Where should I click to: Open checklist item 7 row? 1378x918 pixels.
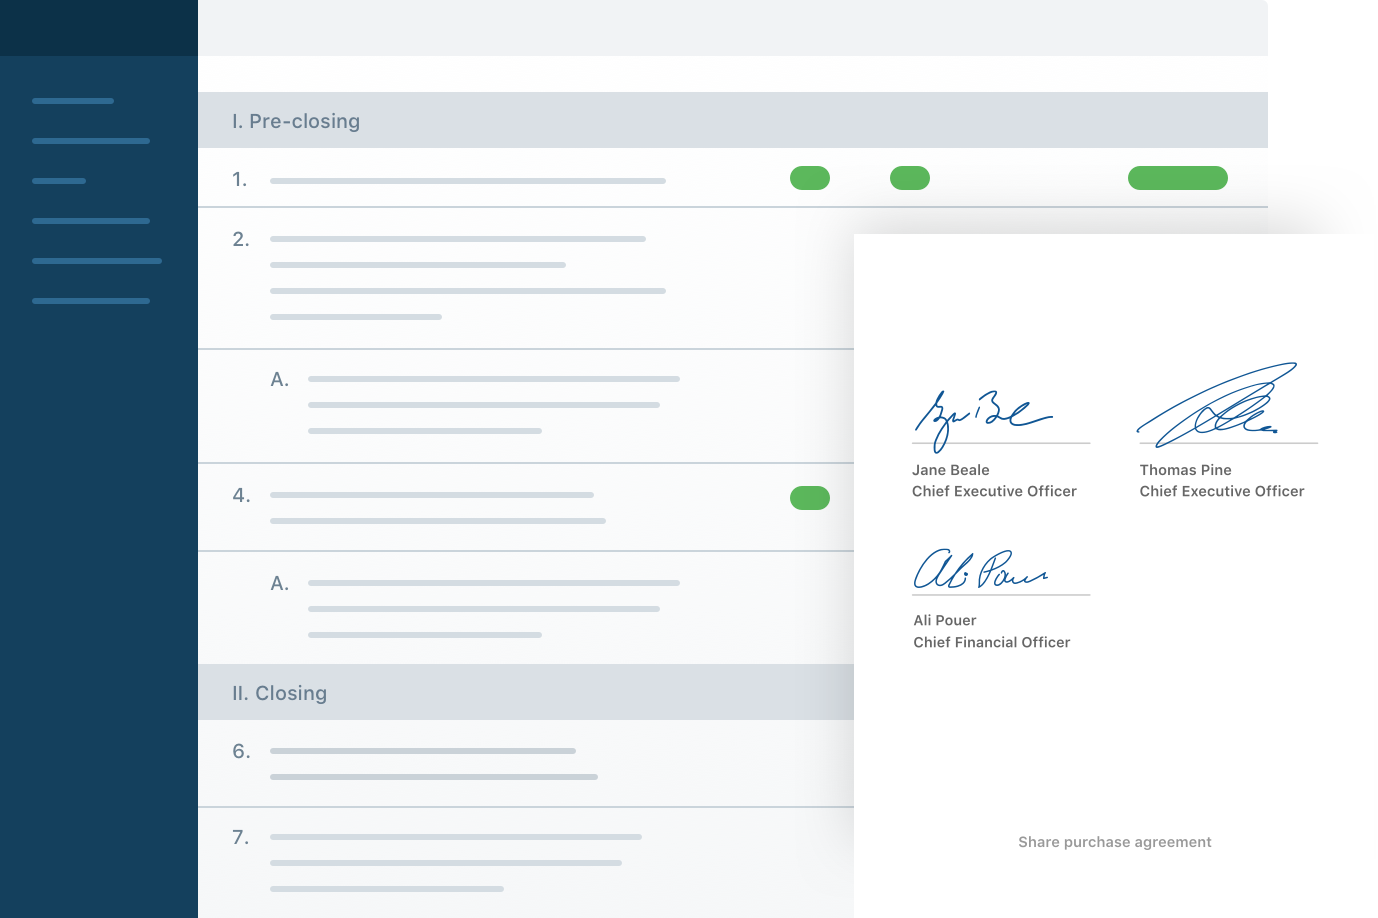pyautogui.click(x=526, y=863)
